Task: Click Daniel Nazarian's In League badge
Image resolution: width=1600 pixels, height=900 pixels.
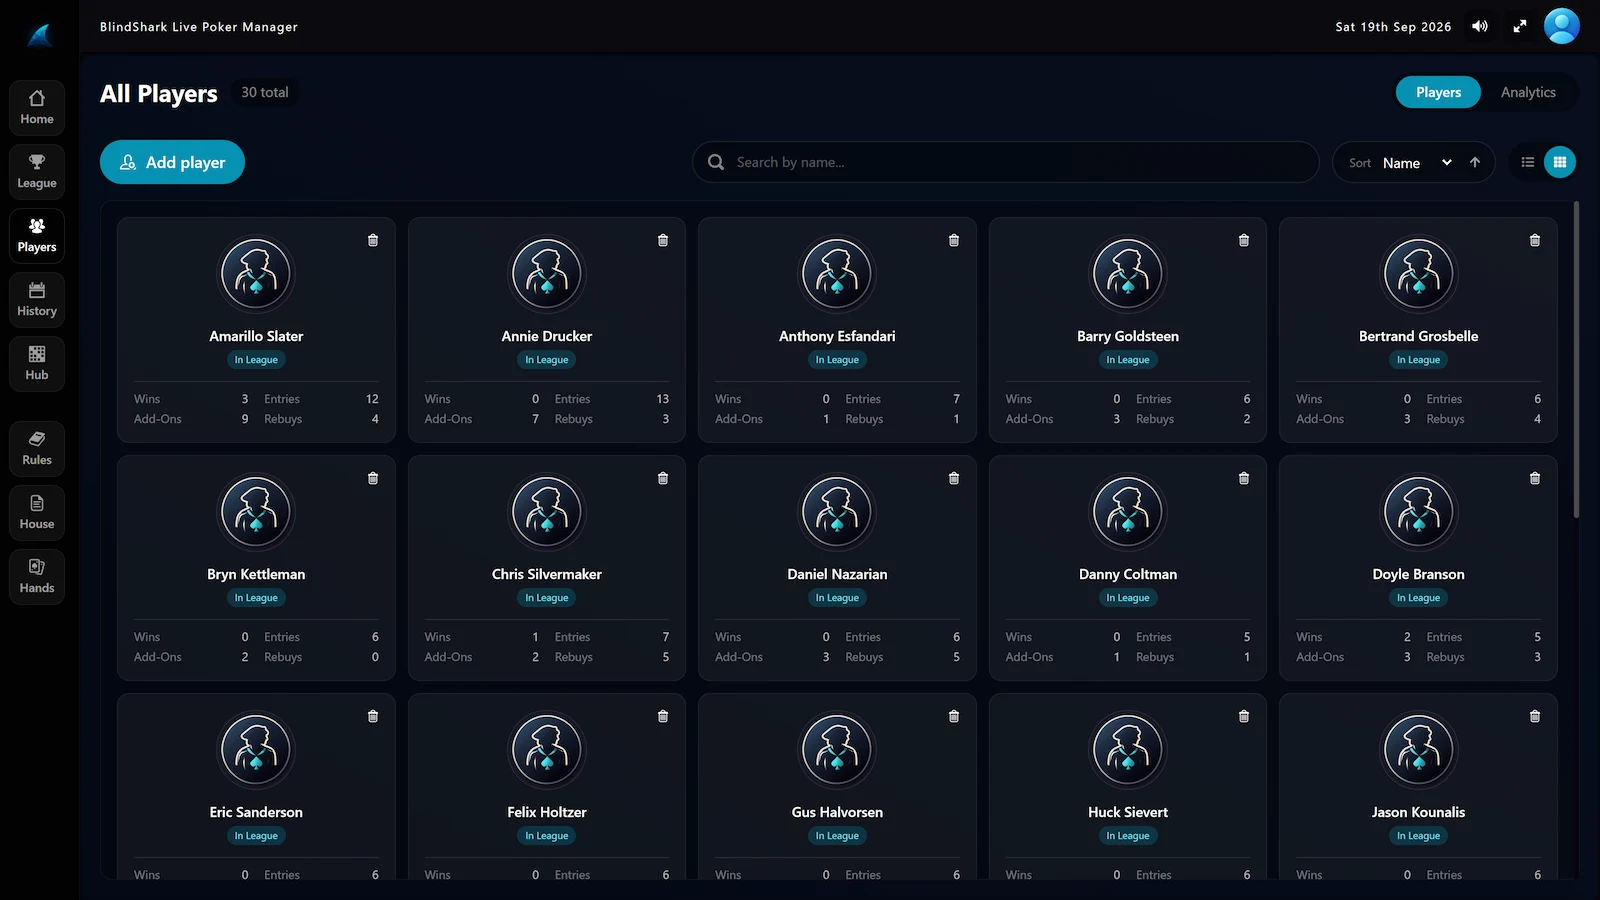Action: point(837,598)
